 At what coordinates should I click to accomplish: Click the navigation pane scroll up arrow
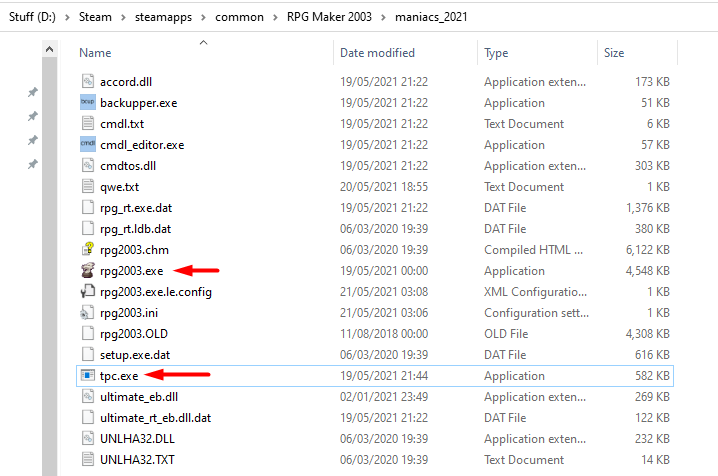click(49, 49)
